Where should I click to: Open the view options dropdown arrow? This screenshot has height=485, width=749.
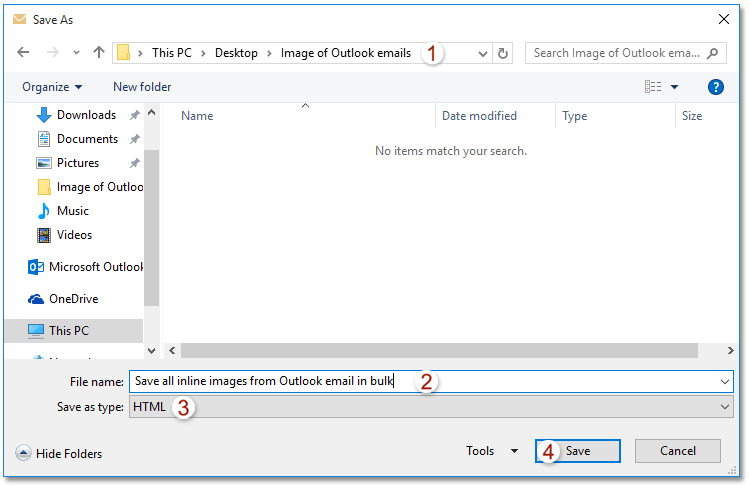pyautogui.click(x=674, y=87)
